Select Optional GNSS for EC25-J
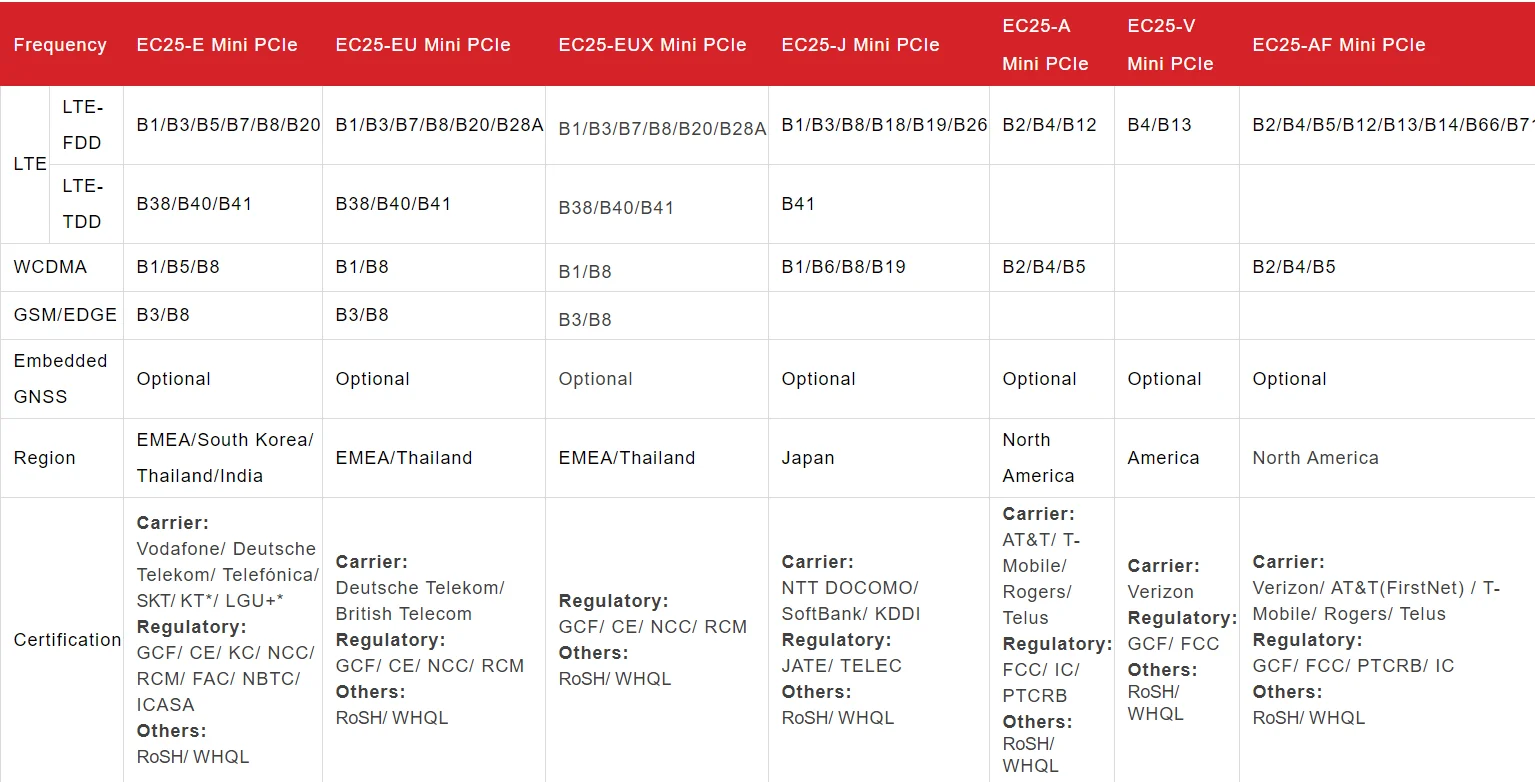Image resolution: width=1535 pixels, height=782 pixels. pos(818,379)
